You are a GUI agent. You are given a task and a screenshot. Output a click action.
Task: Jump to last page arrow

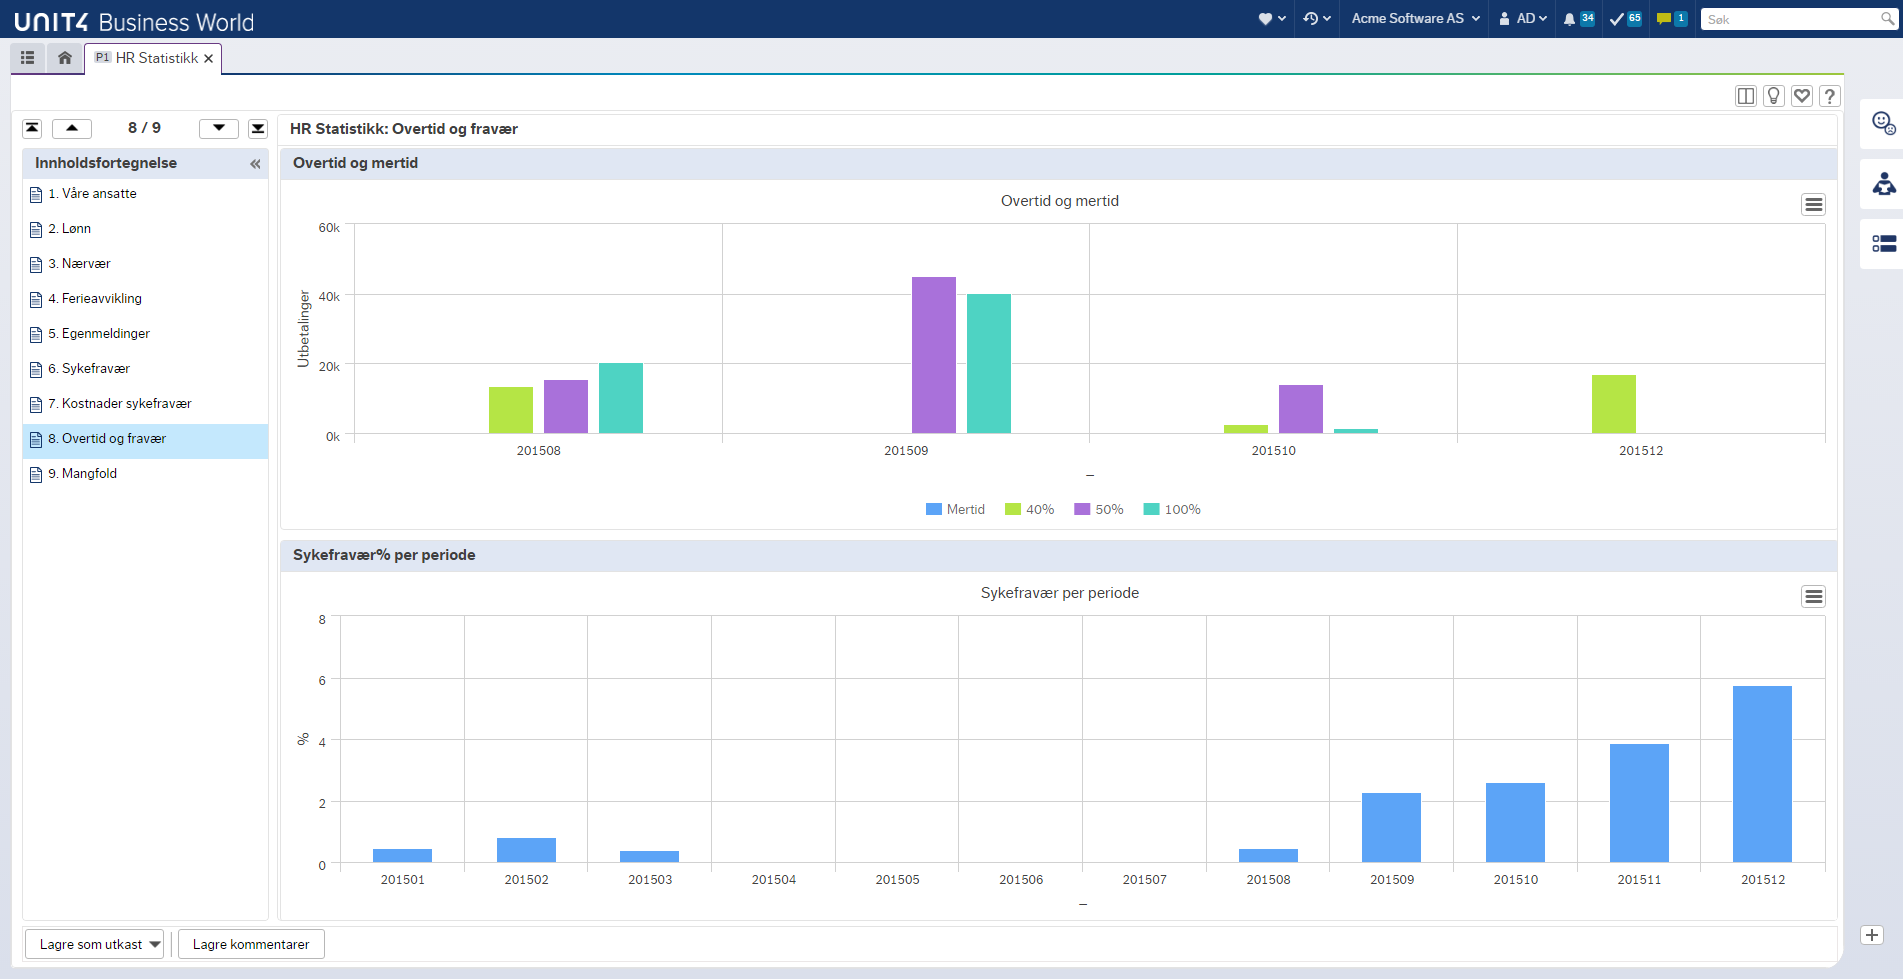[258, 128]
